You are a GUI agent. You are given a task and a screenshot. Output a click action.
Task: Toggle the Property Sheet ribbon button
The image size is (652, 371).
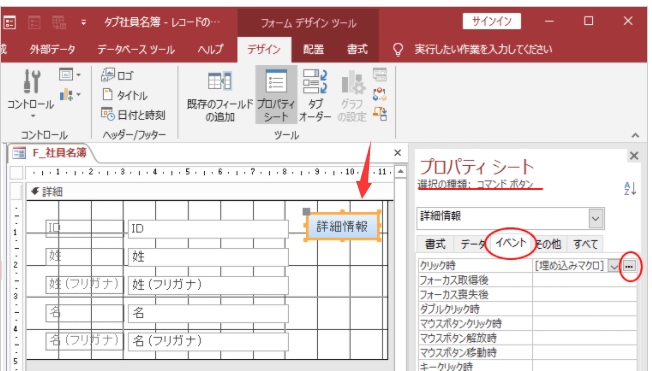click(x=276, y=95)
